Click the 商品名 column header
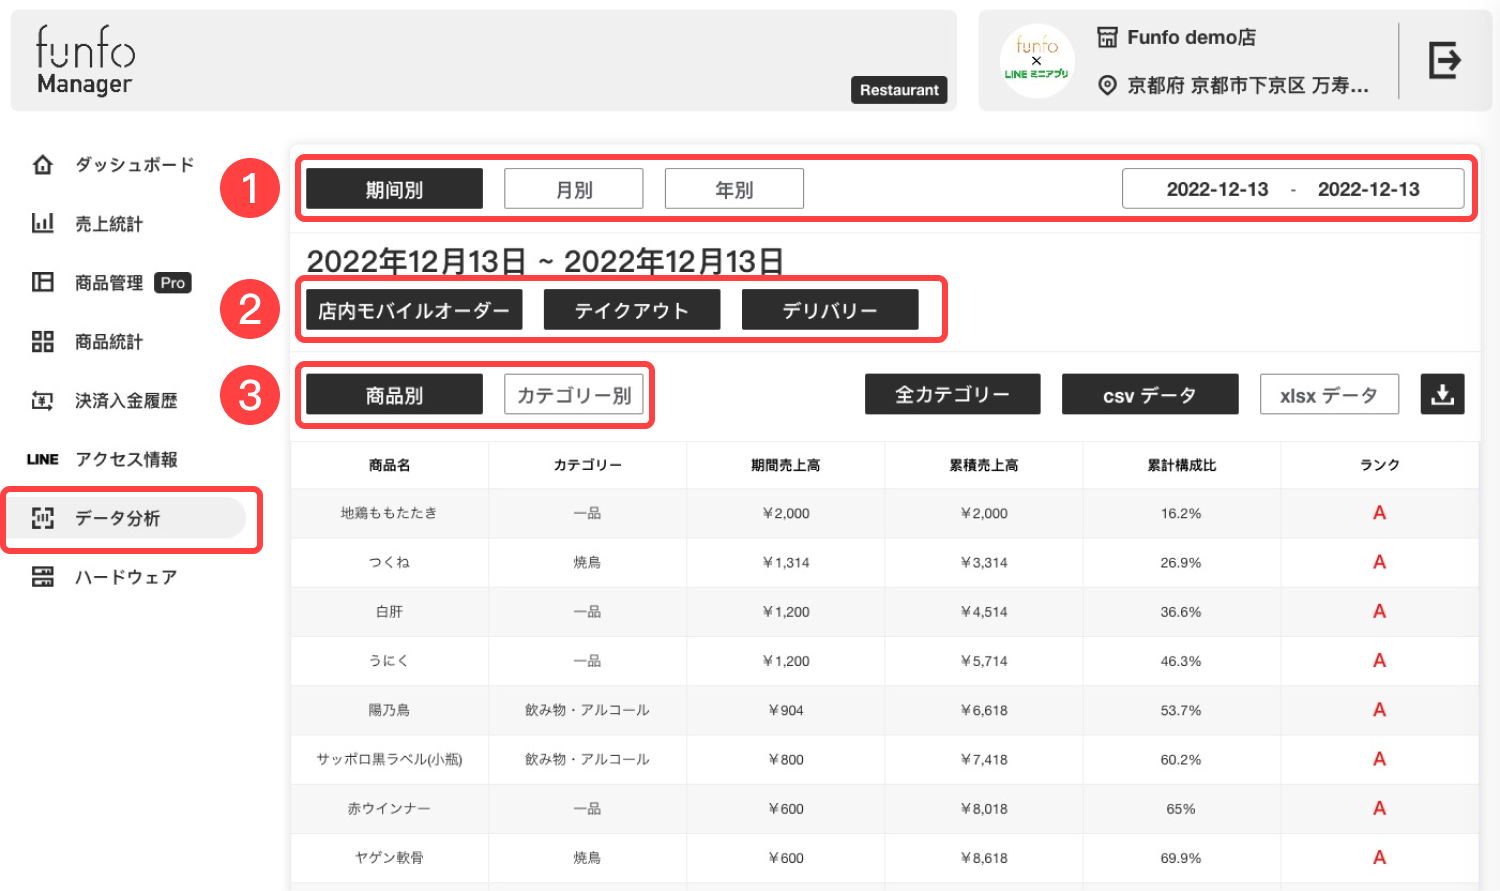This screenshot has width=1500, height=891. tap(389, 465)
